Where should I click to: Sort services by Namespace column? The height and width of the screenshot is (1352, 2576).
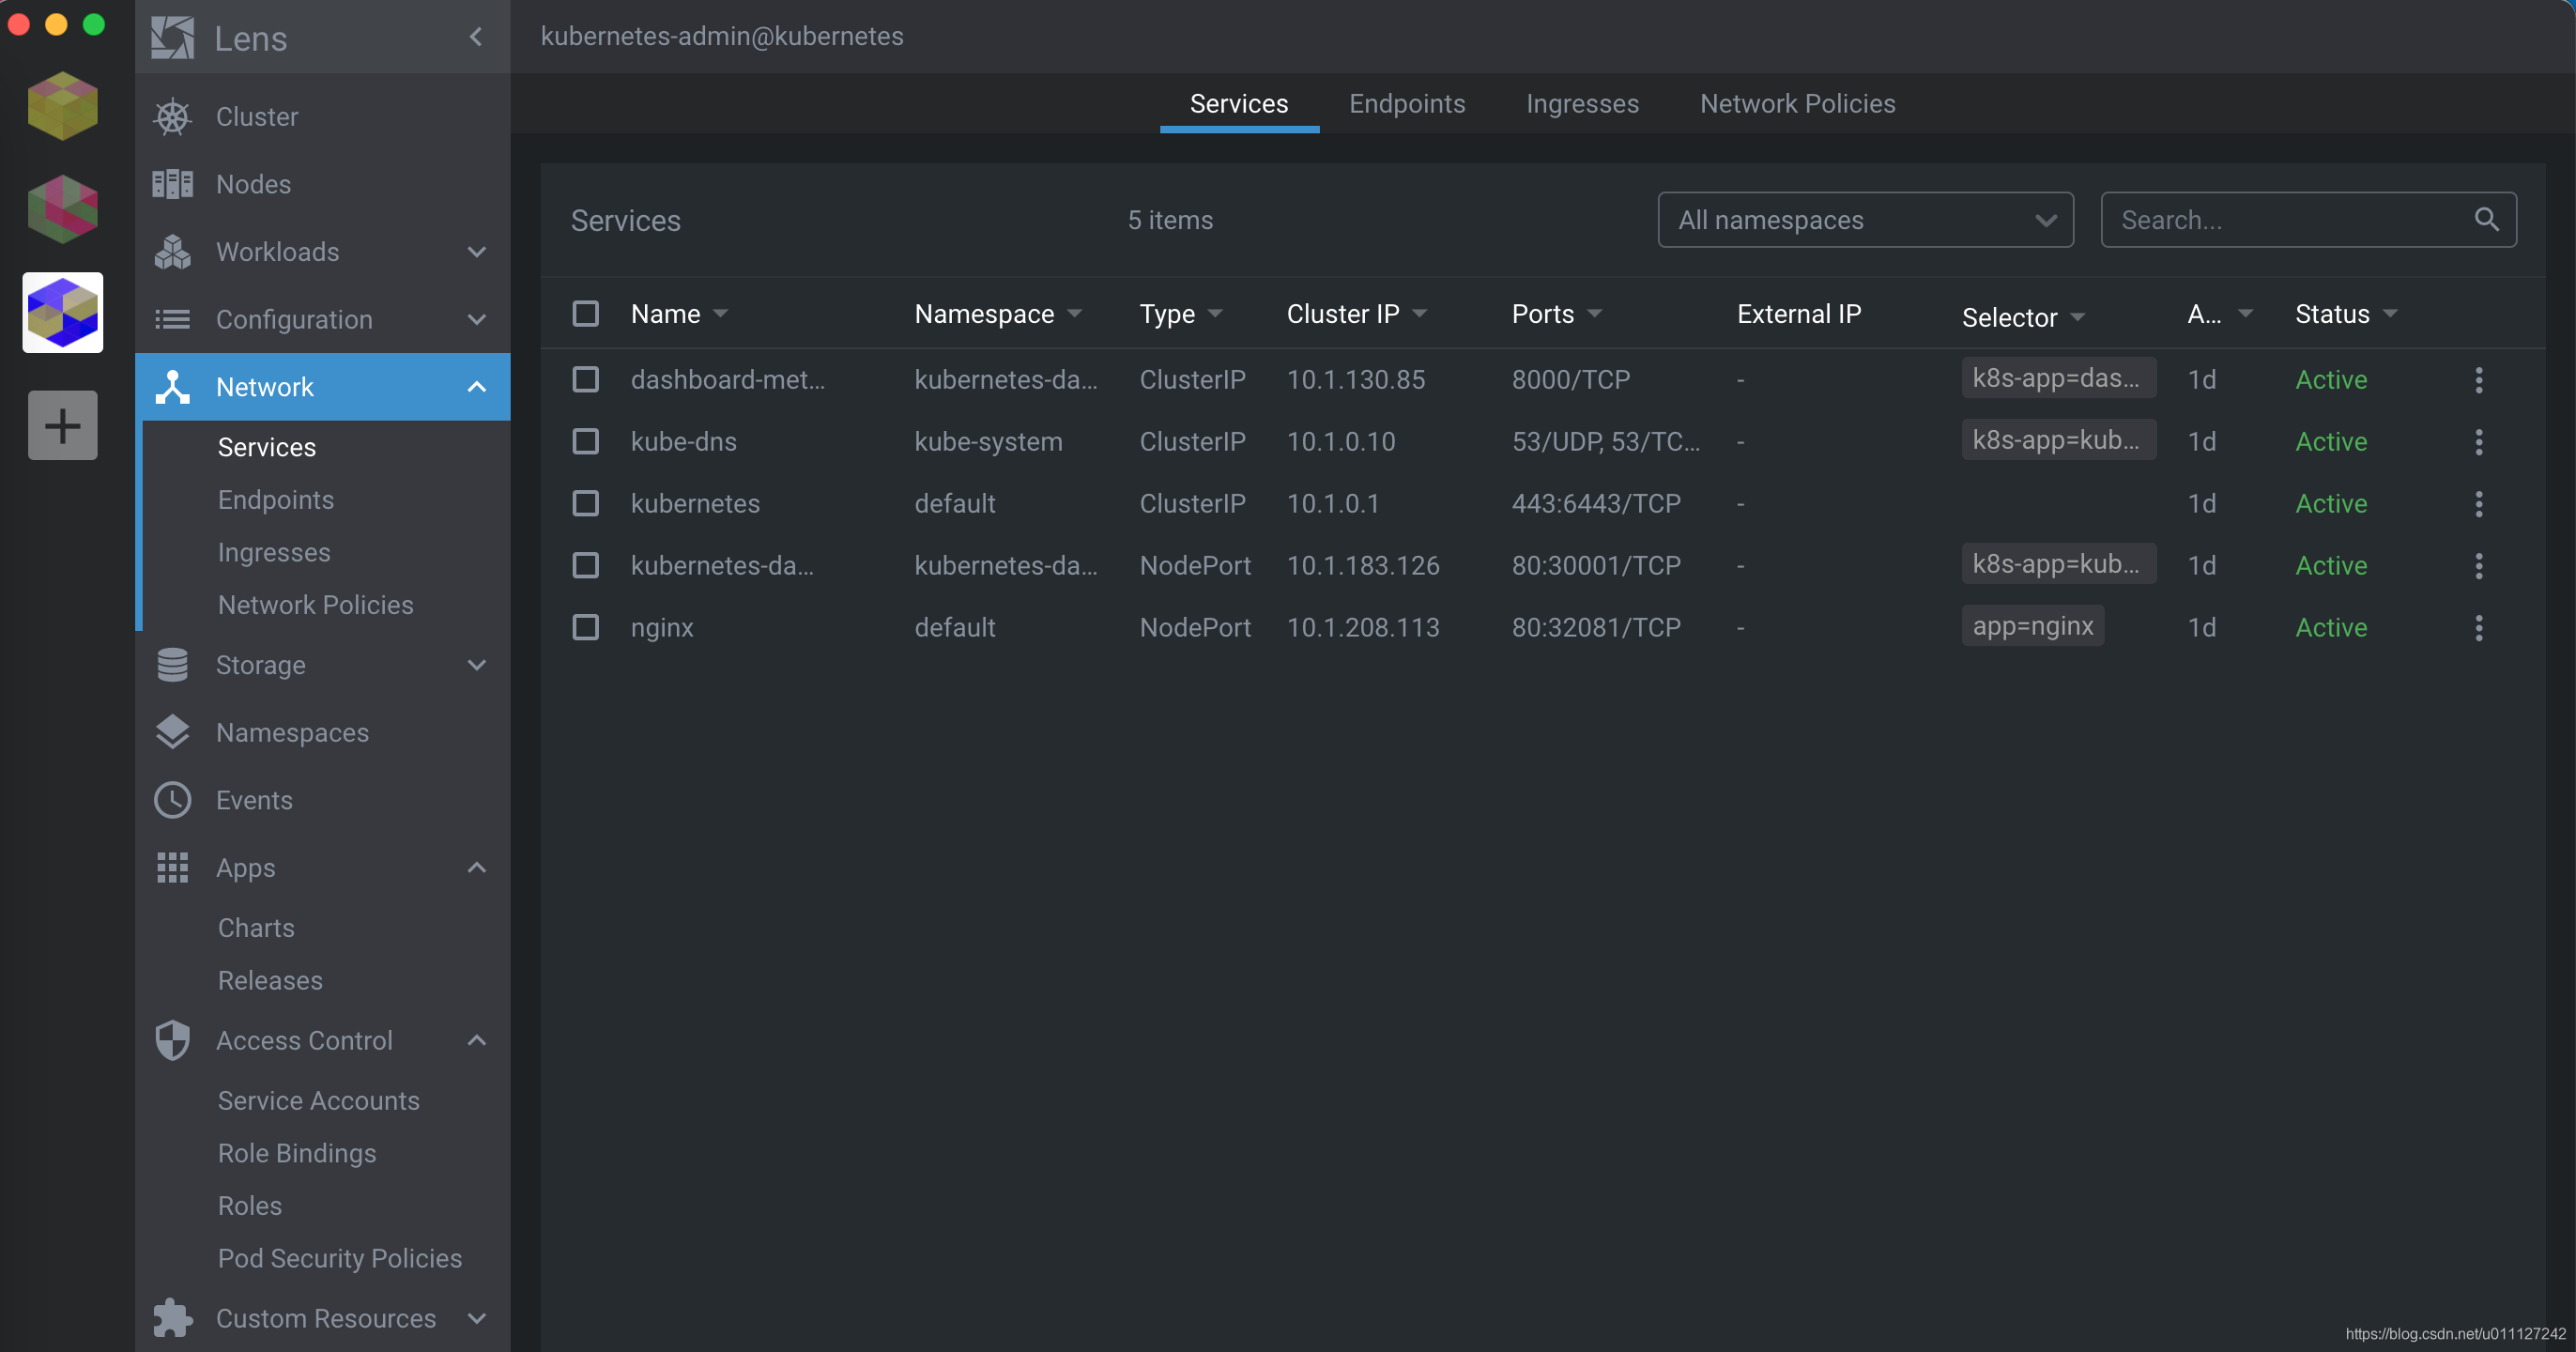coord(998,314)
